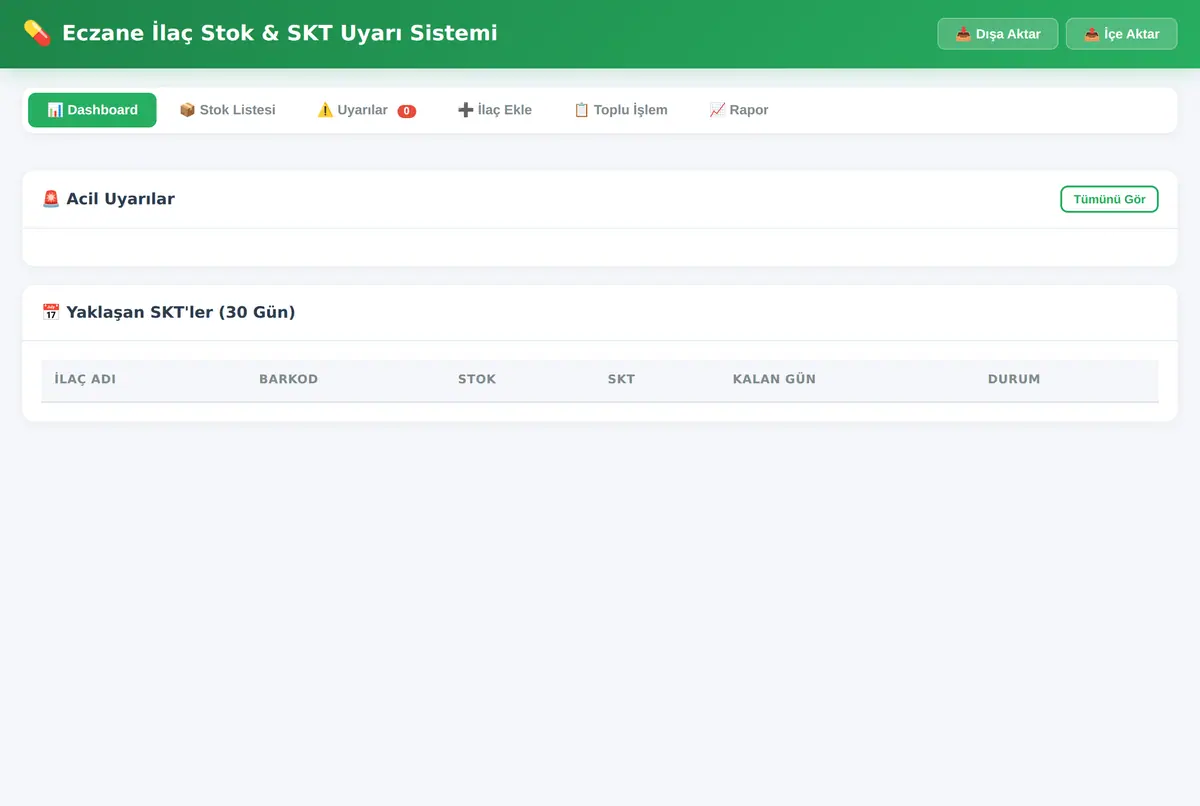
Task: Click the Yaklaşan SKT'ler (30 Gün) heading
Action: [168, 312]
